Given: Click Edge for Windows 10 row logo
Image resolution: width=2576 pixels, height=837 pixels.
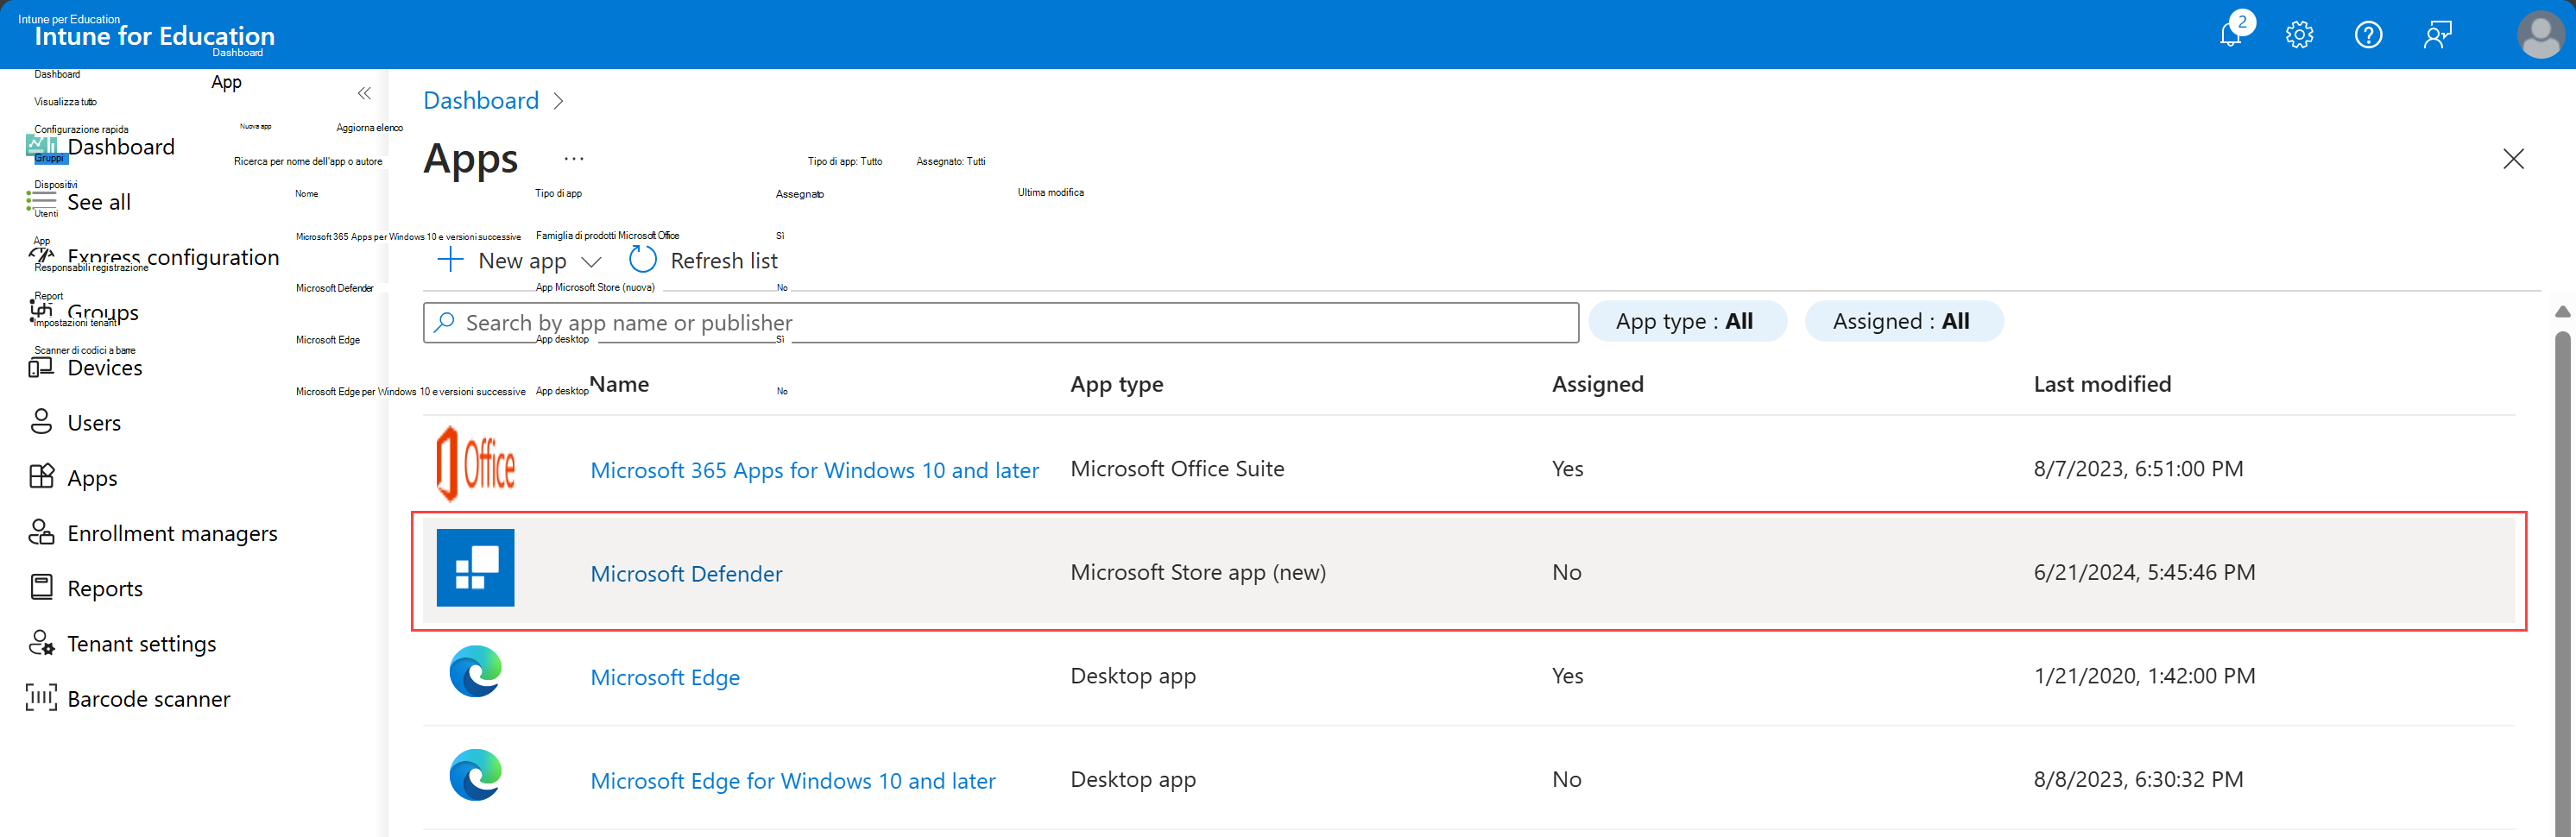Looking at the screenshot, I should (x=476, y=775).
